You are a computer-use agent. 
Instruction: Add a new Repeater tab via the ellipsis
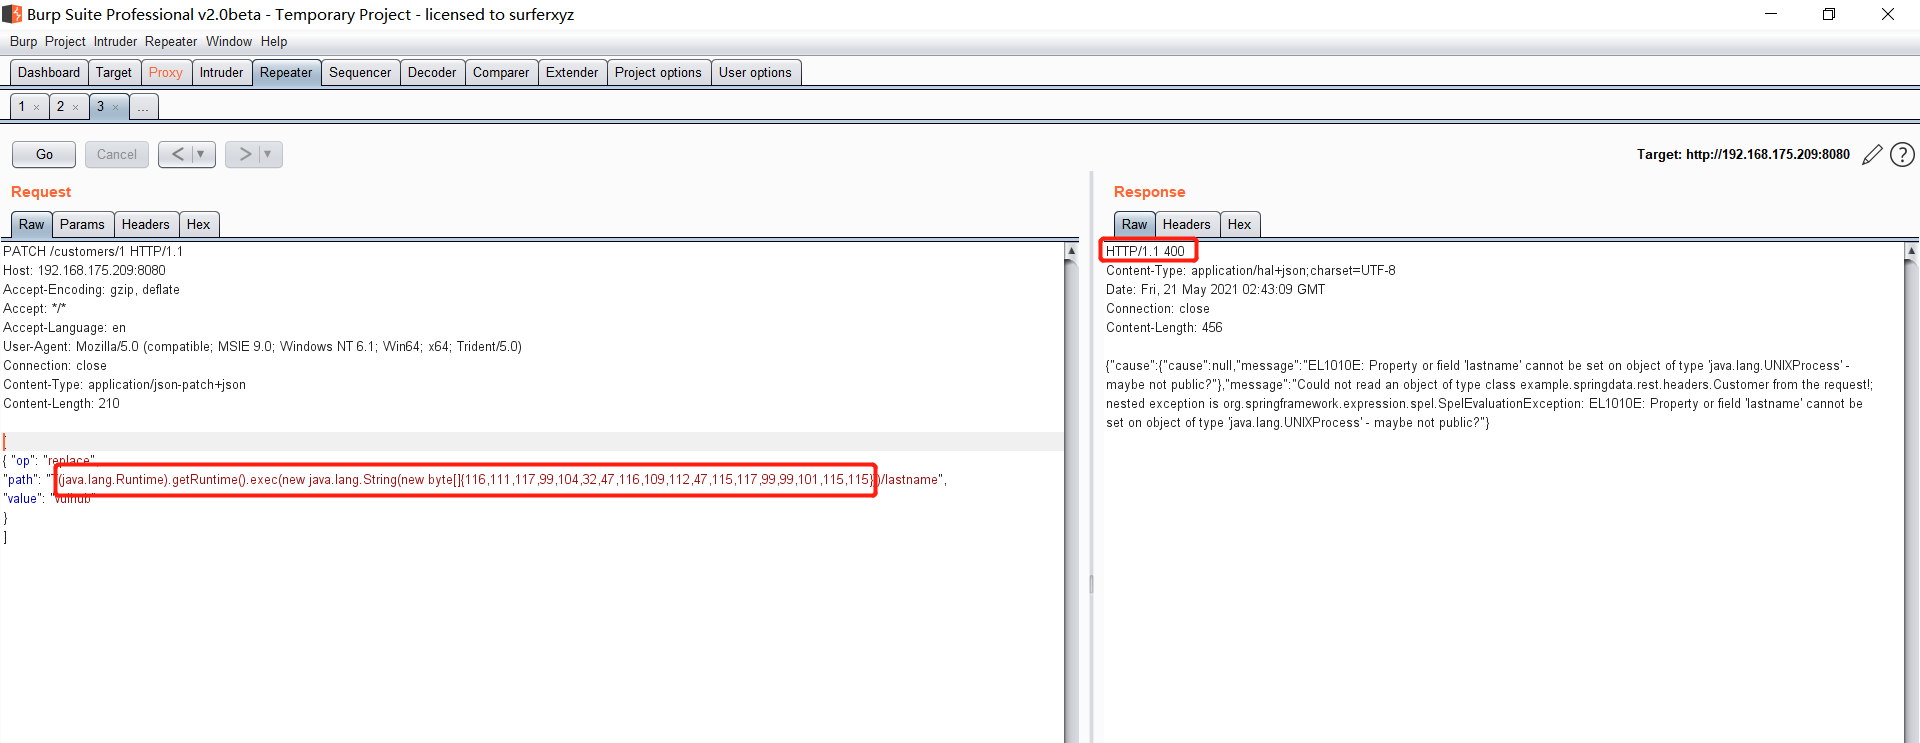point(143,107)
